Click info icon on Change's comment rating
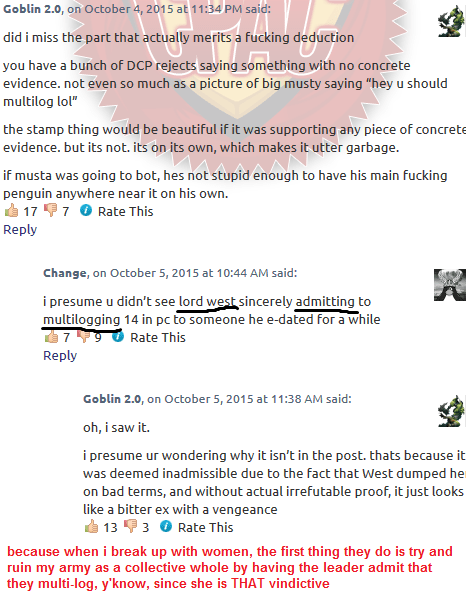This screenshot has width=466, height=607. pos(118,336)
